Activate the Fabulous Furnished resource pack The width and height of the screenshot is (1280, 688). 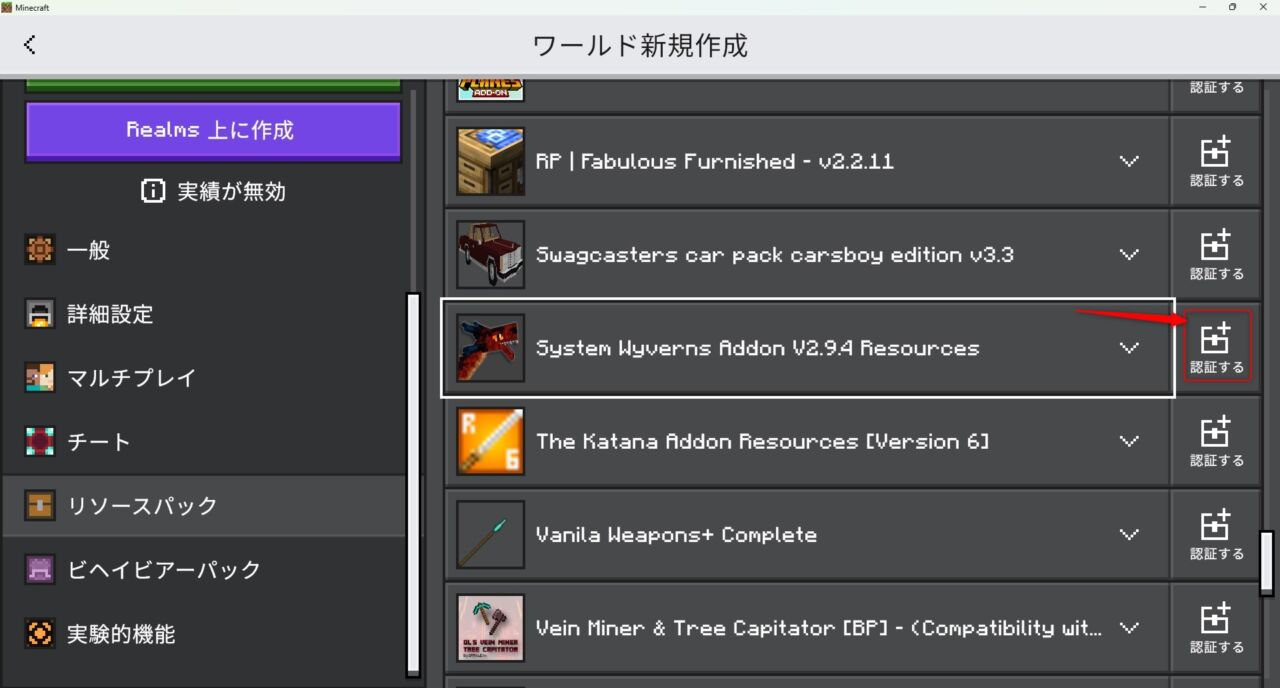[x=1216, y=160]
